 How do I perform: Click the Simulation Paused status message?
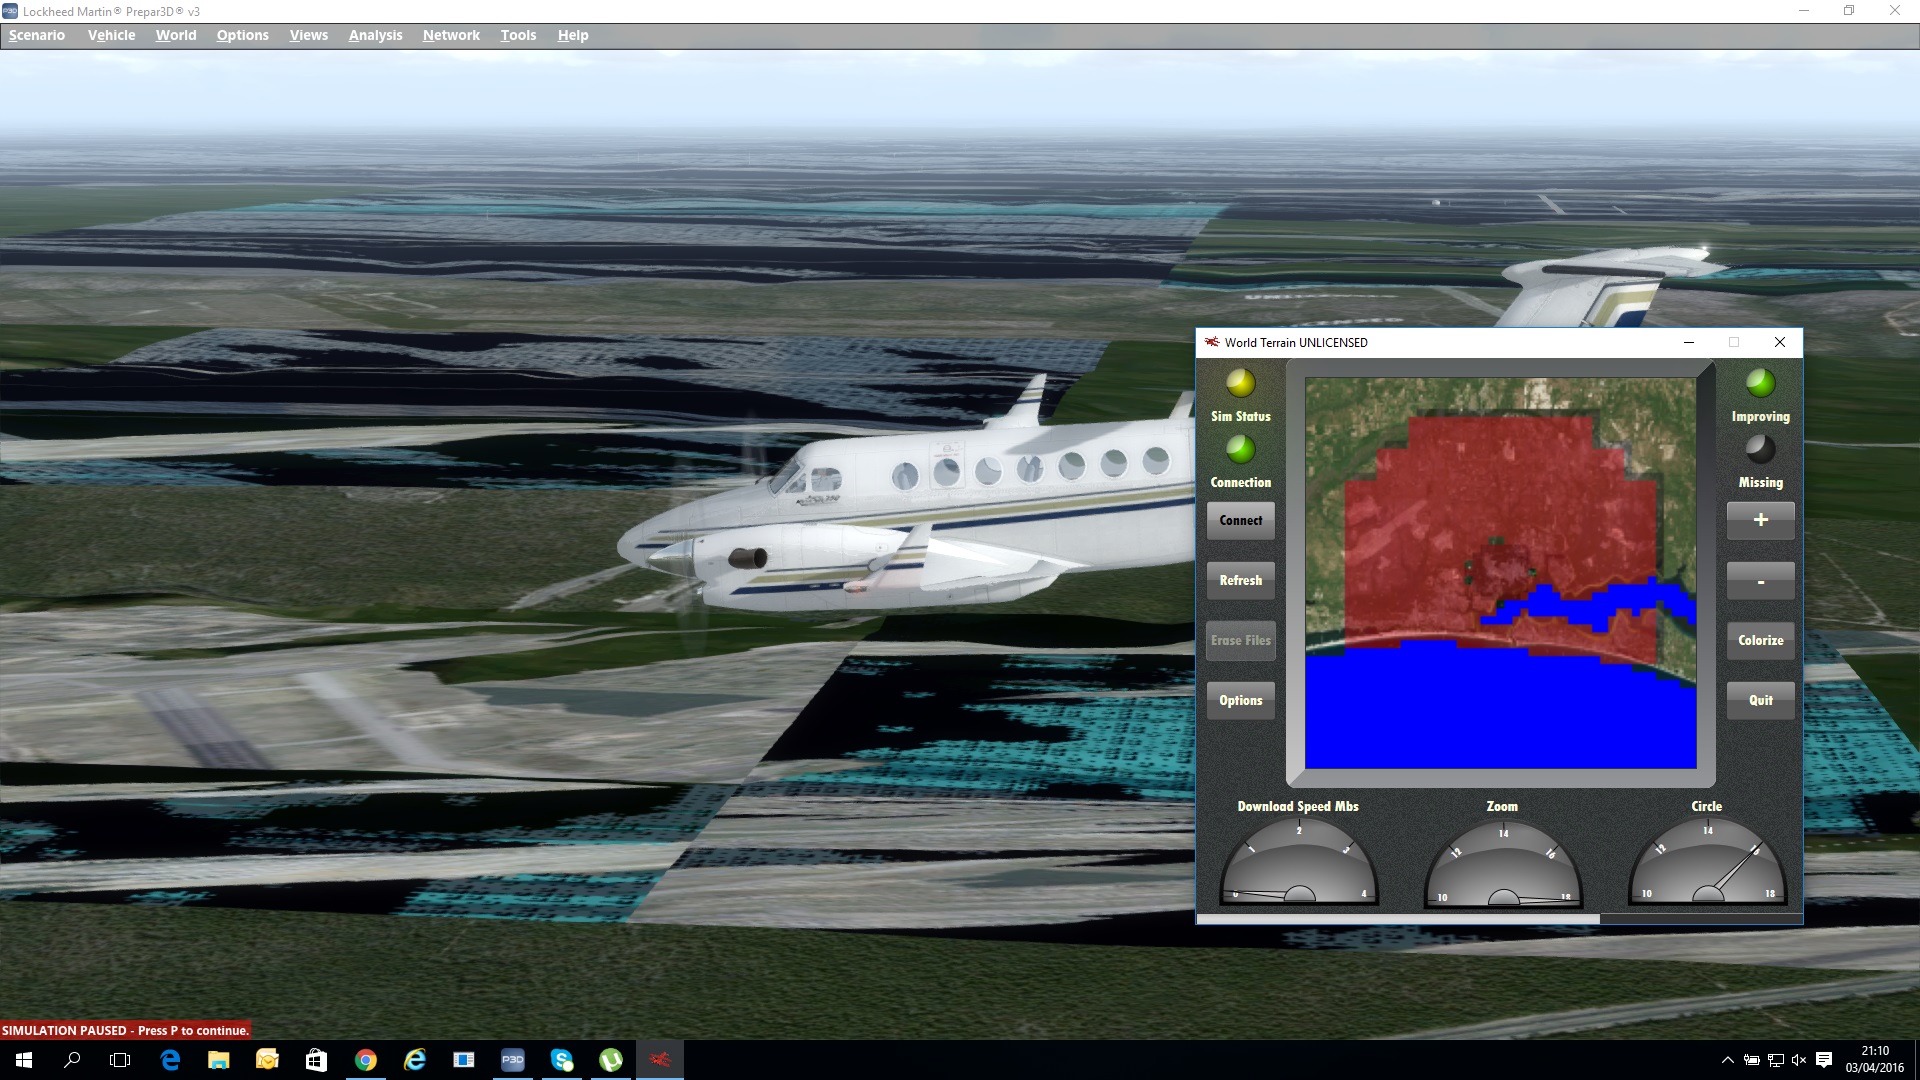(125, 1030)
